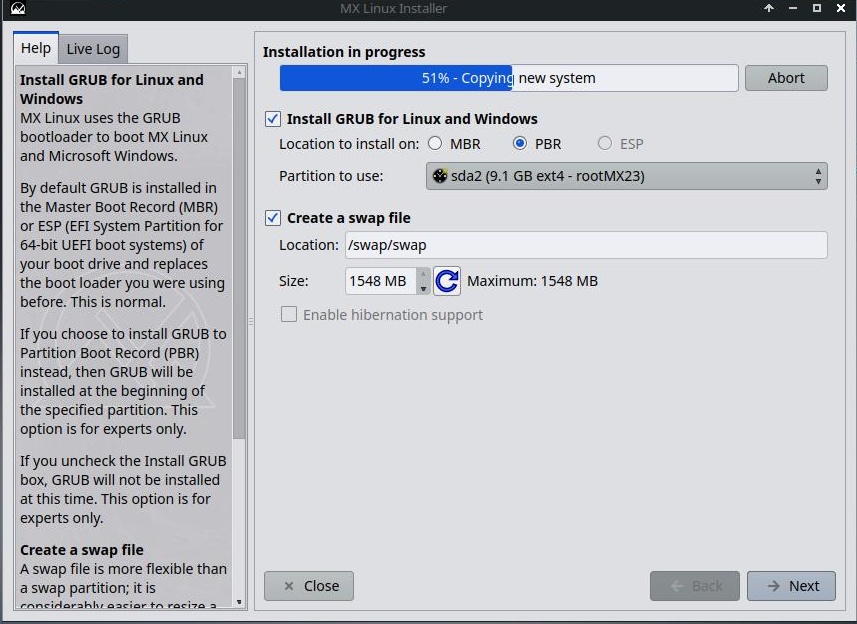Enable hibernation support checkbox

289,314
